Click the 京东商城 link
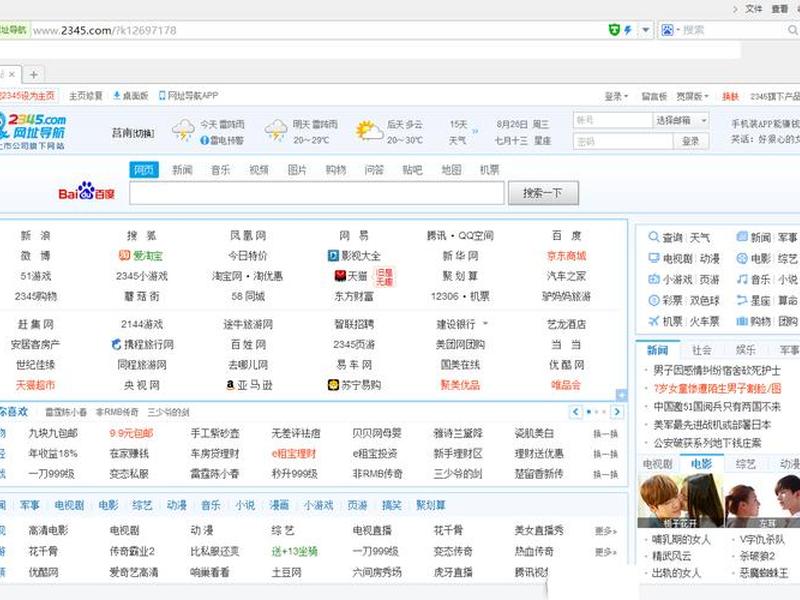This screenshot has width=800, height=600. click(566, 256)
